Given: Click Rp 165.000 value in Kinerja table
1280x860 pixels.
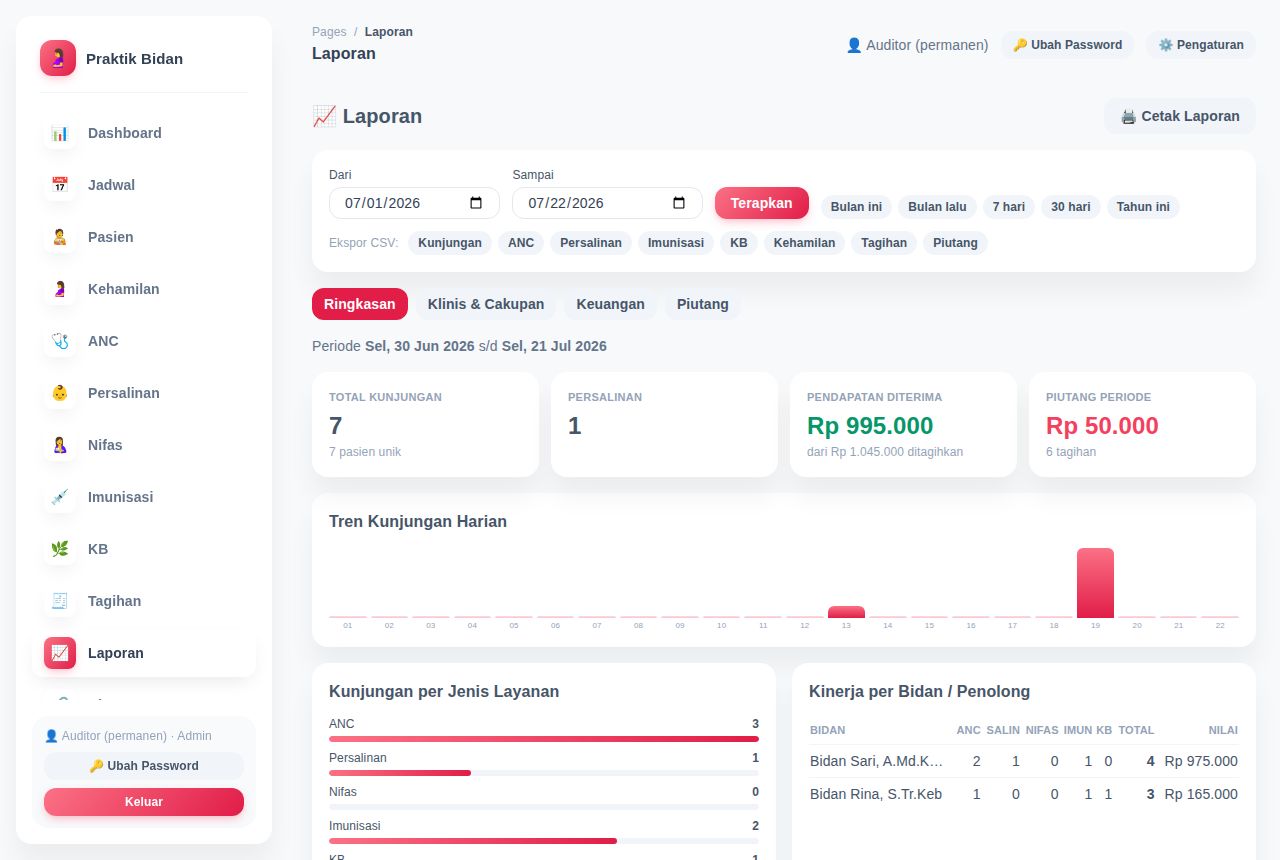Looking at the screenshot, I should point(1201,794).
